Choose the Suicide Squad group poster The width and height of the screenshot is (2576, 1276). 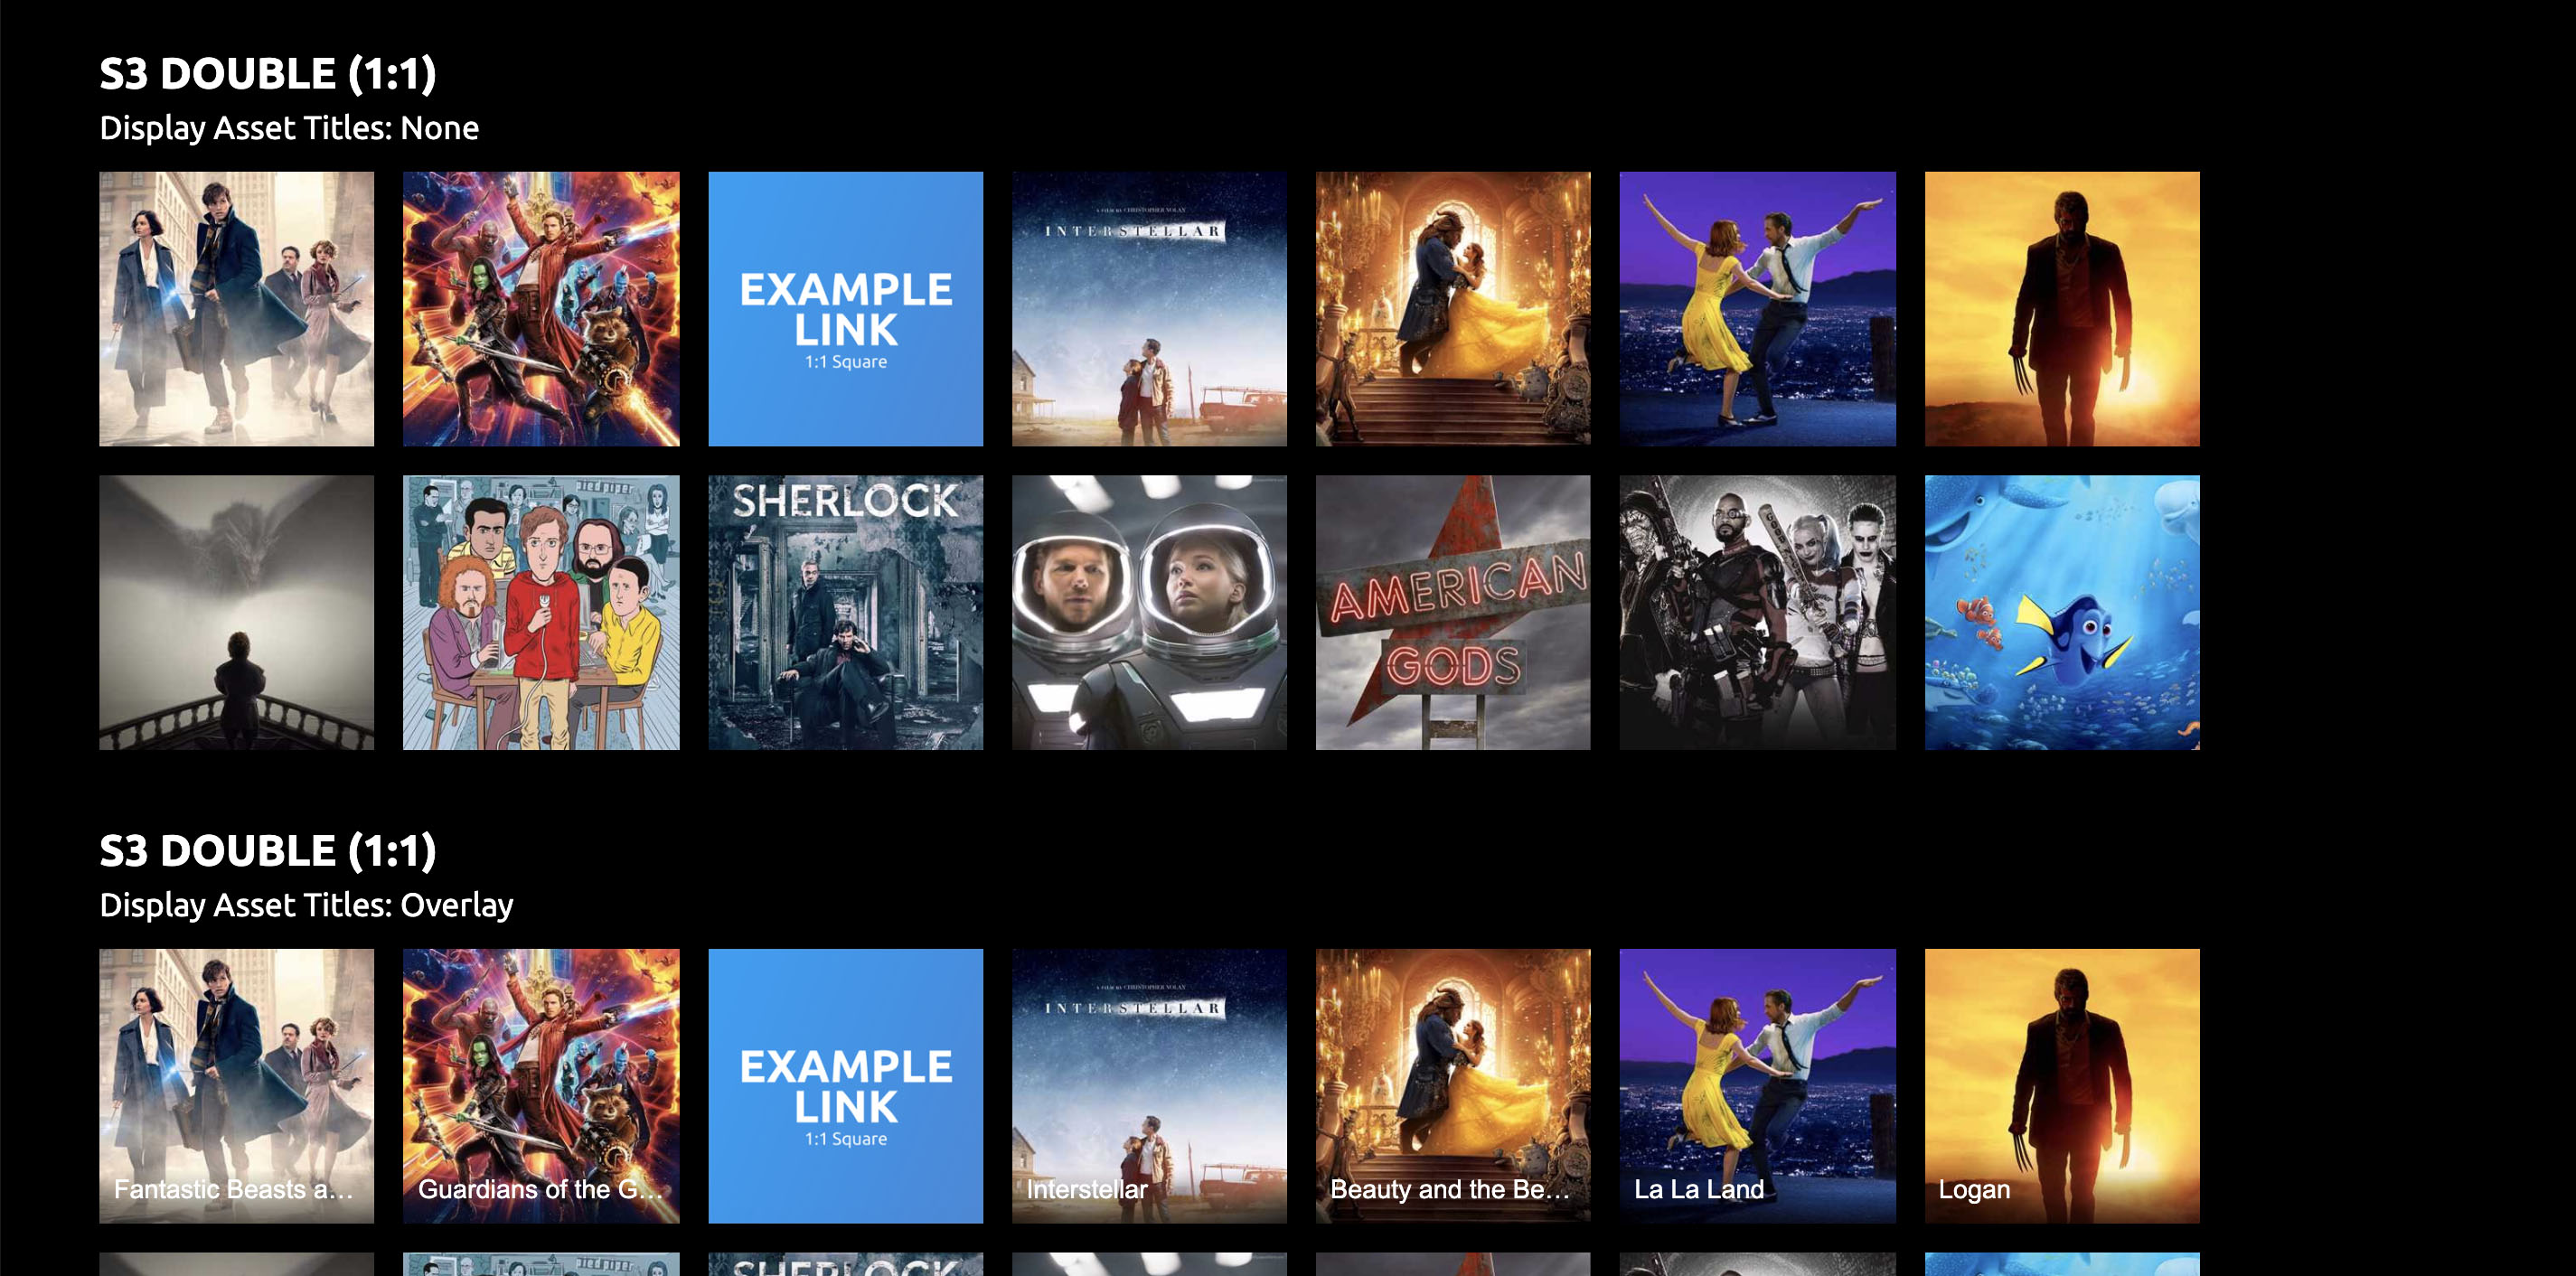[1758, 613]
